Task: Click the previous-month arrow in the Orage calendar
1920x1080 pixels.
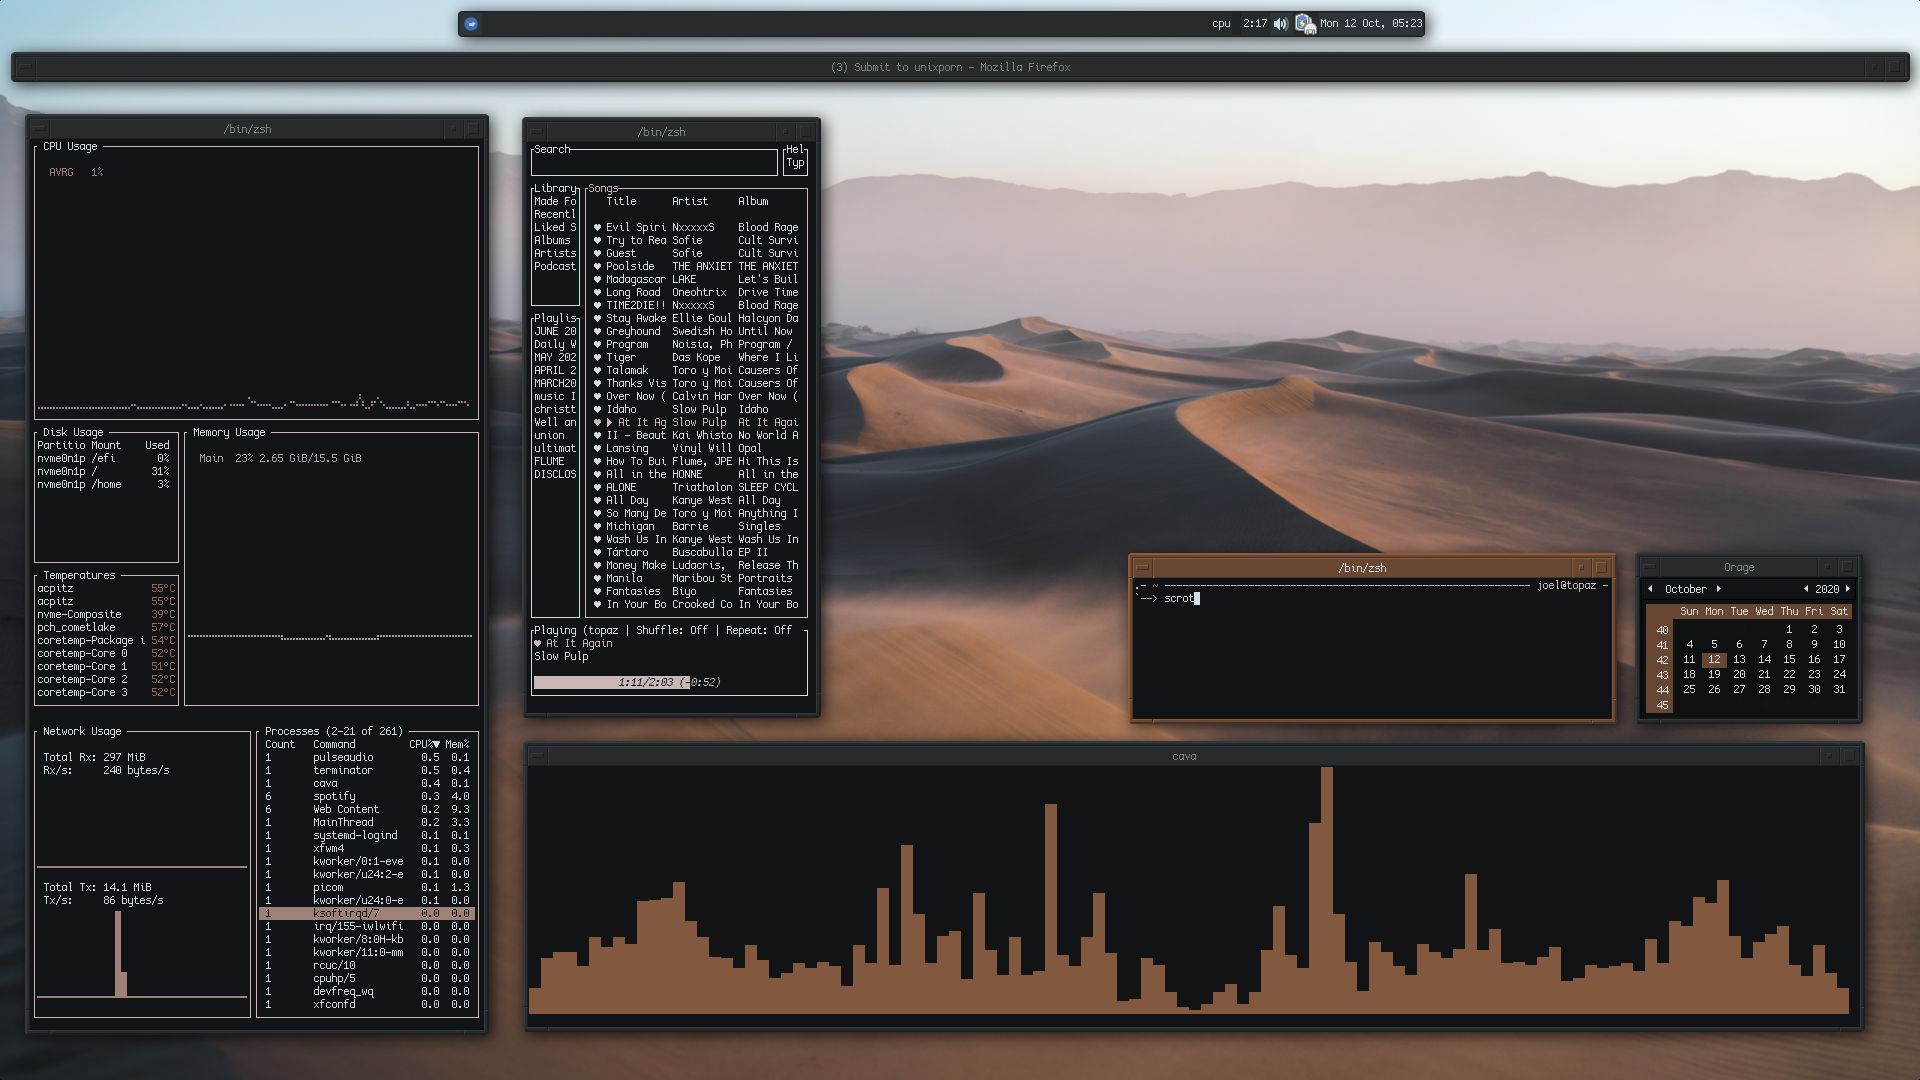Action: click(1650, 589)
